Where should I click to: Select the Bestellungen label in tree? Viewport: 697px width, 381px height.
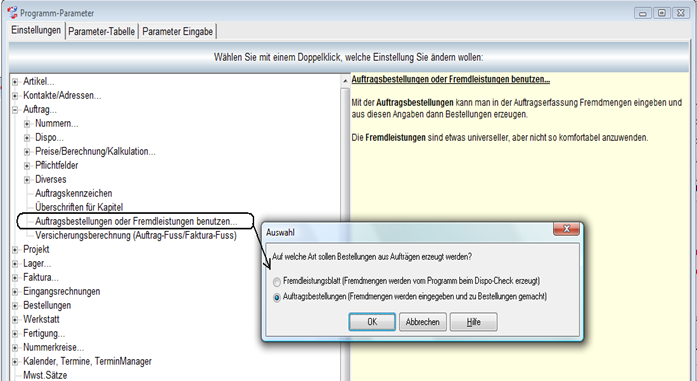click(47, 305)
